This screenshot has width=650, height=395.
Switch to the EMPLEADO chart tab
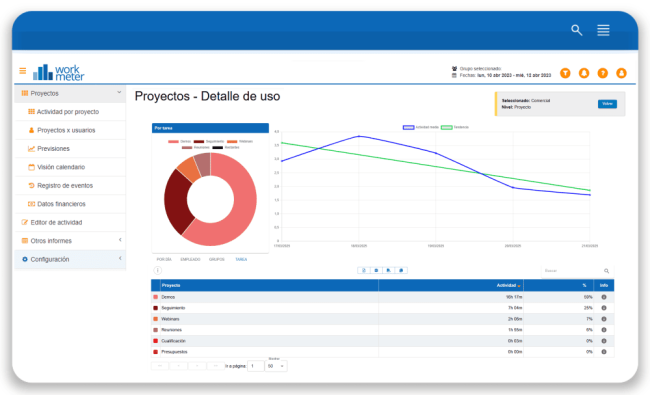[190, 259]
